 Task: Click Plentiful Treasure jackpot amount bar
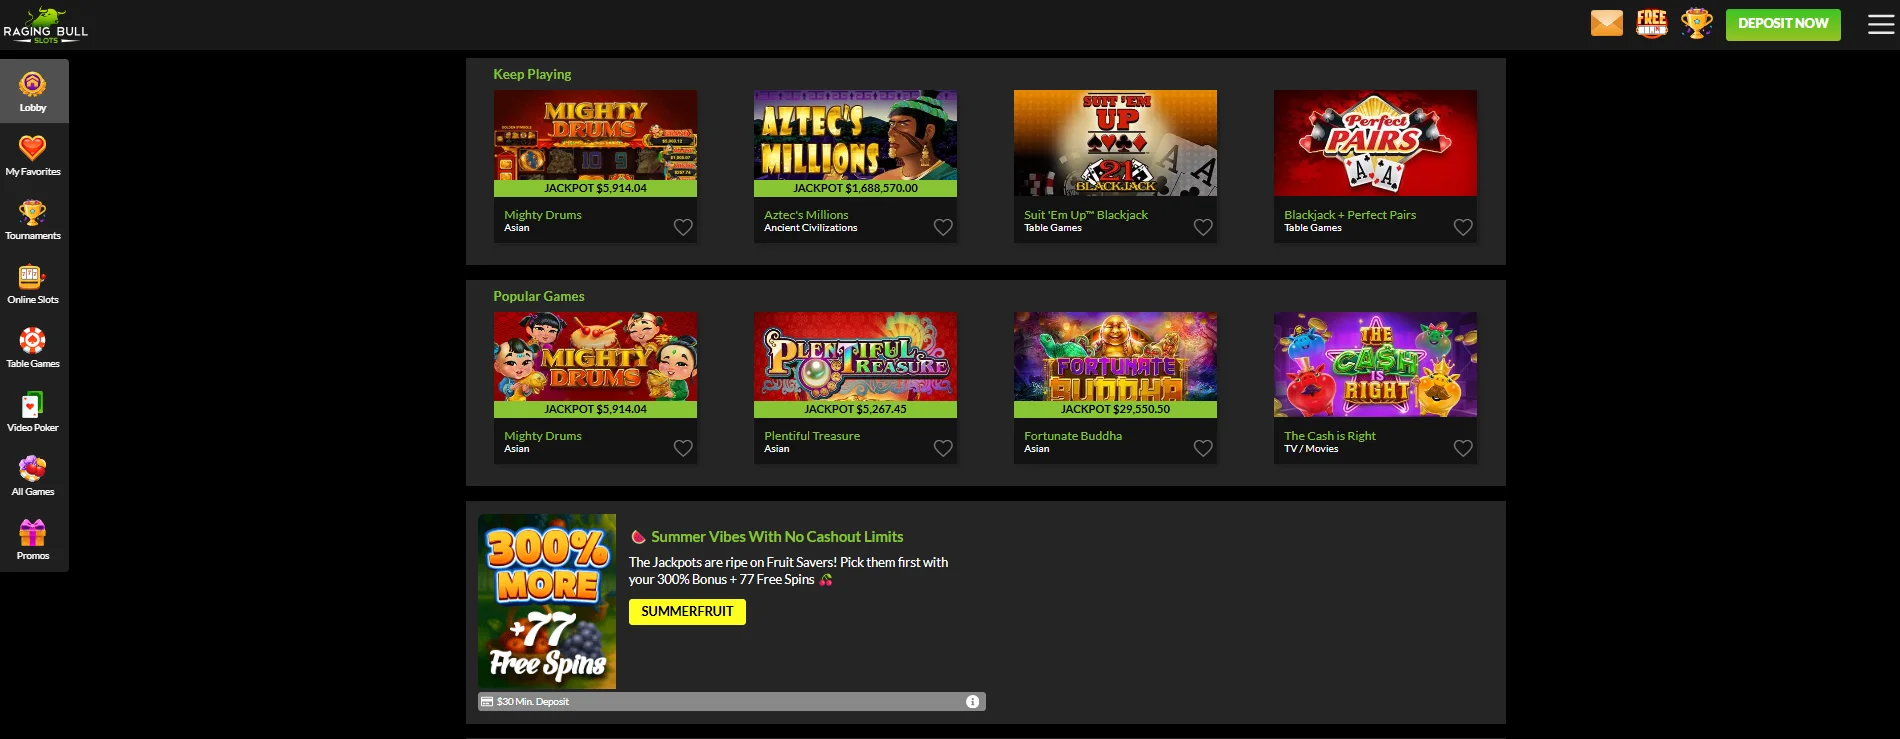click(x=855, y=409)
